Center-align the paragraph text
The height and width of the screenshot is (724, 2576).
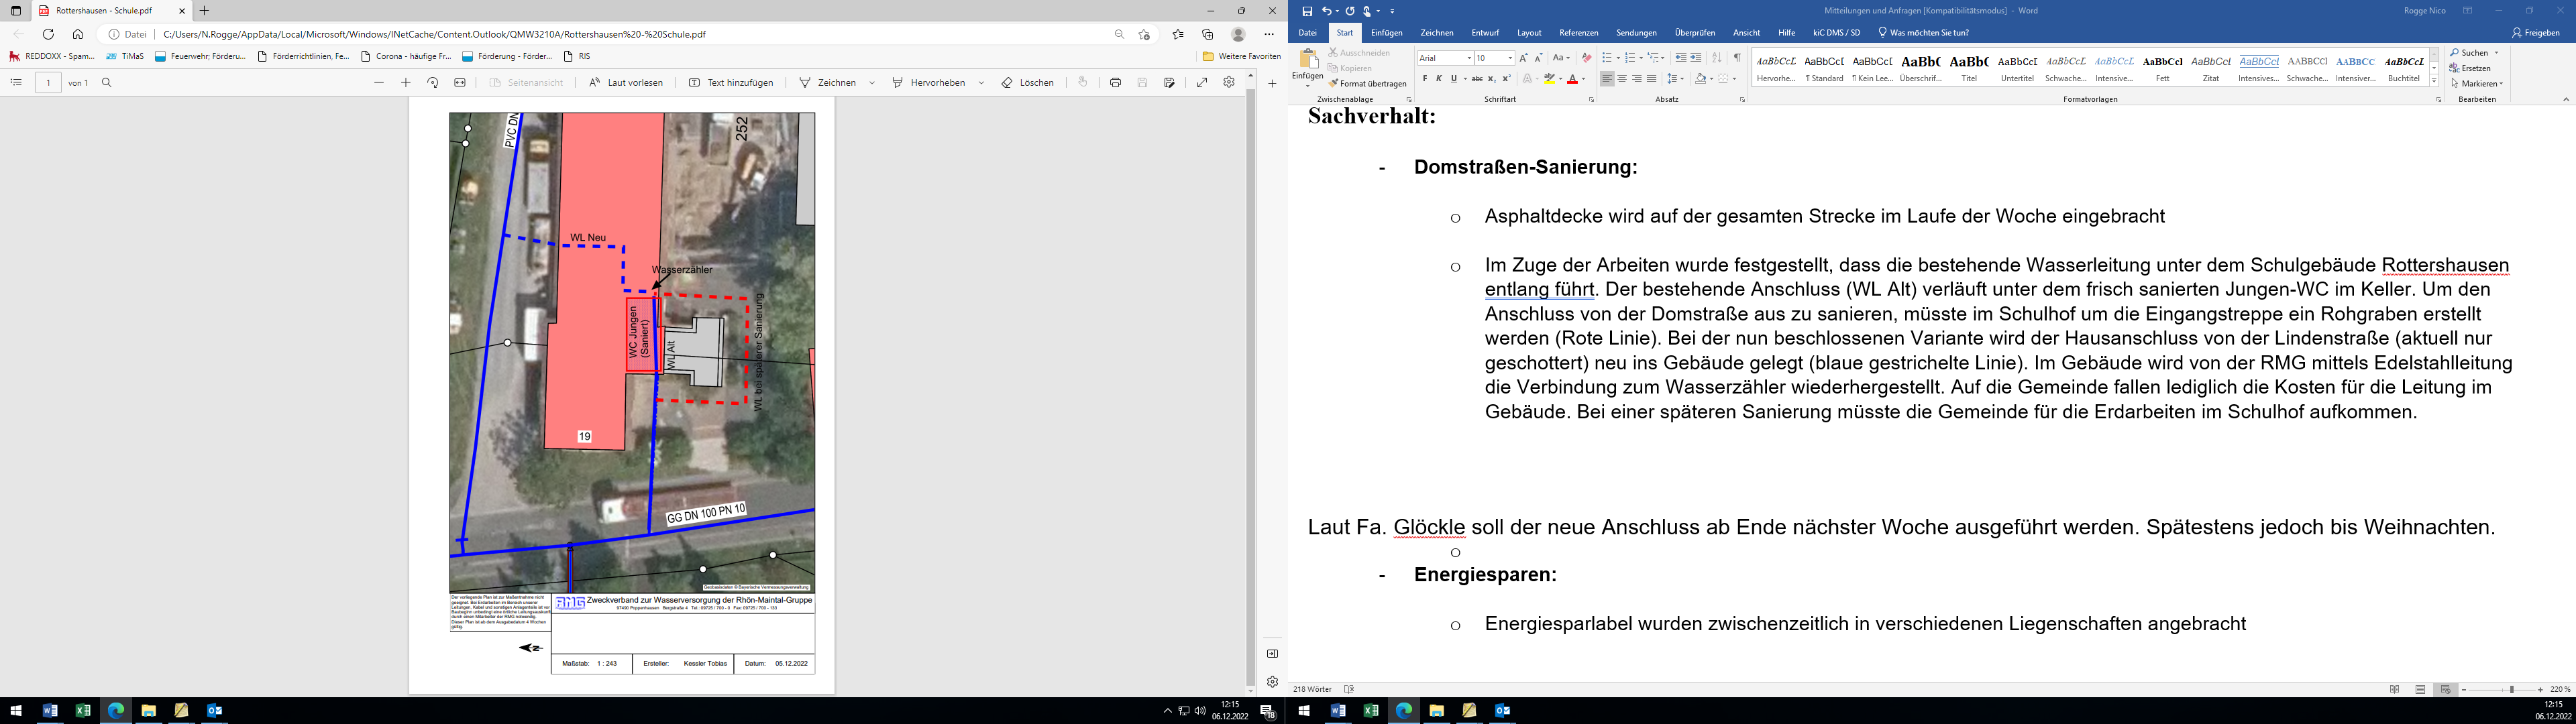point(1622,79)
